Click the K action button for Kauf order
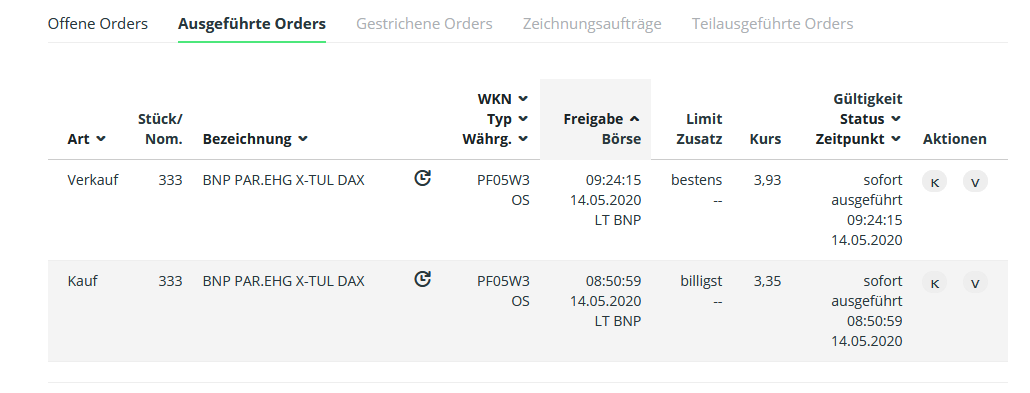1030x393 pixels. point(934,283)
